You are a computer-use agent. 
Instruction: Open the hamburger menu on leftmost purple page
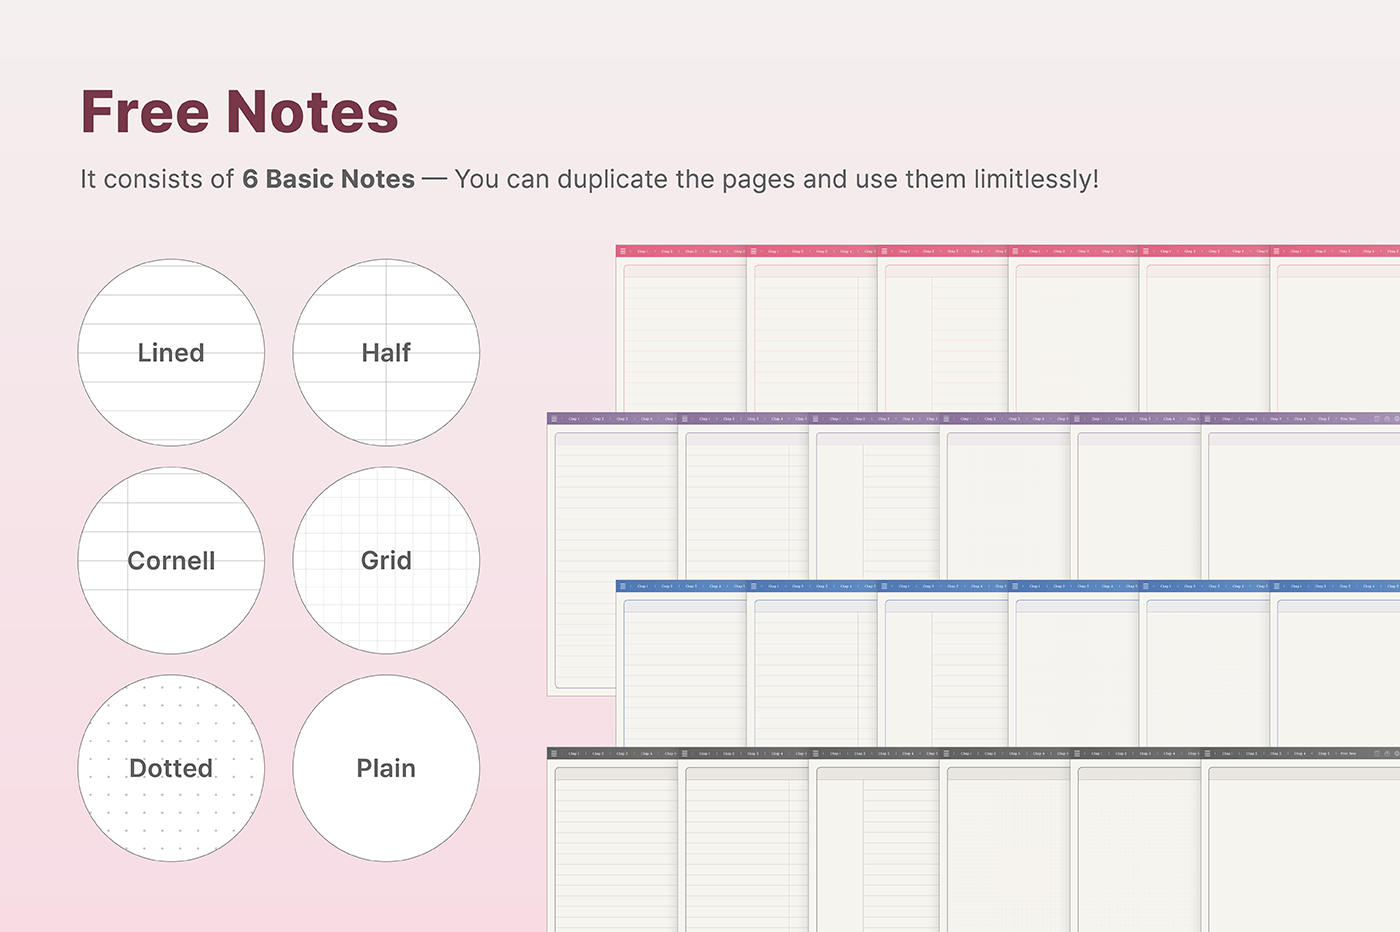tap(554, 419)
